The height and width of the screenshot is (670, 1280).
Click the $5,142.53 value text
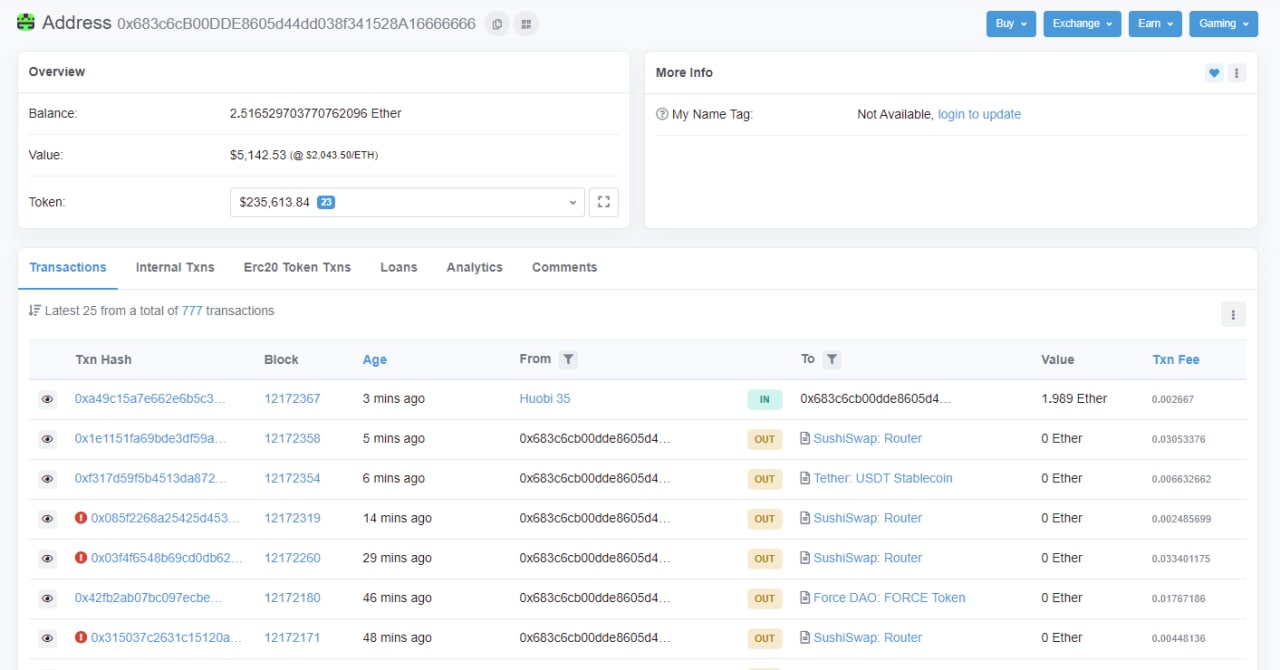point(258,155)
